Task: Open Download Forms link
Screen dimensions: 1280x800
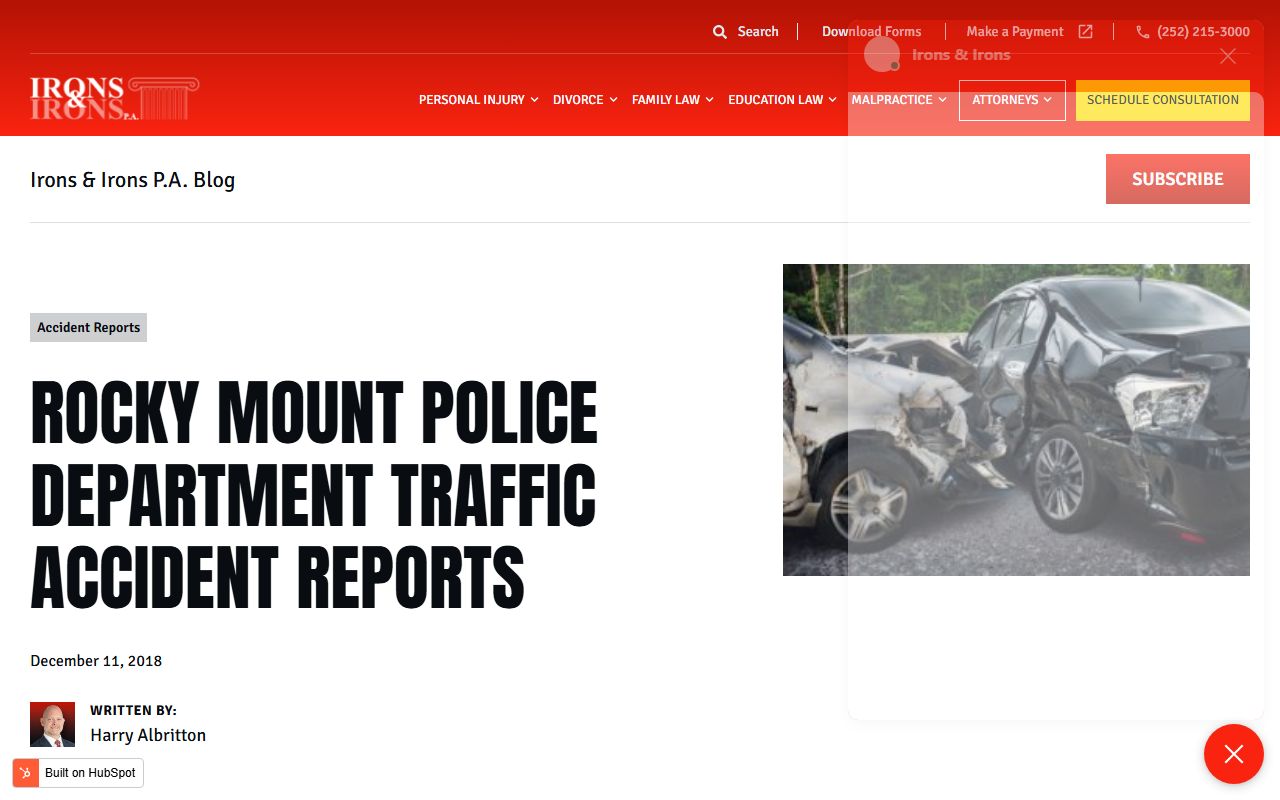Action: click(872, 32)
